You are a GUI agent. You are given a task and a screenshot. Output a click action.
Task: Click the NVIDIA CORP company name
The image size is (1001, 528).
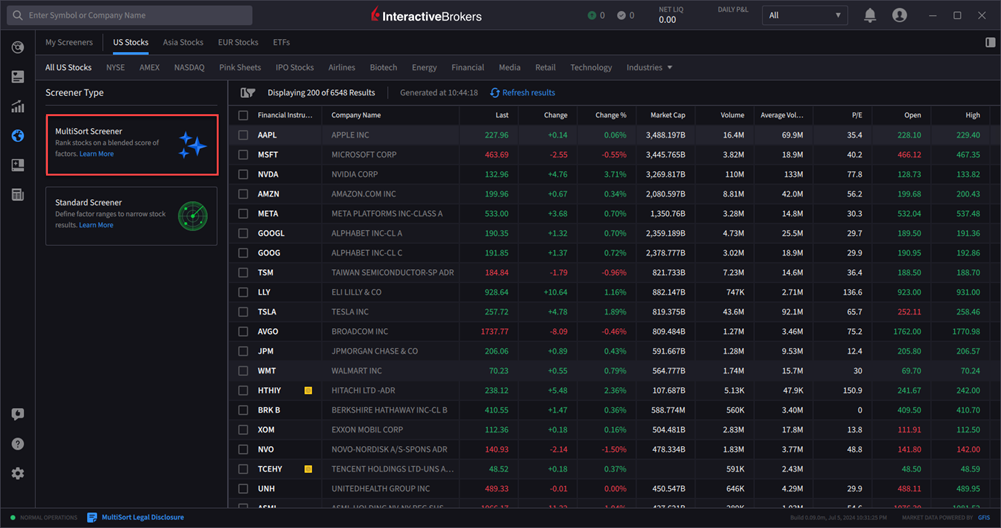(354, 174)
